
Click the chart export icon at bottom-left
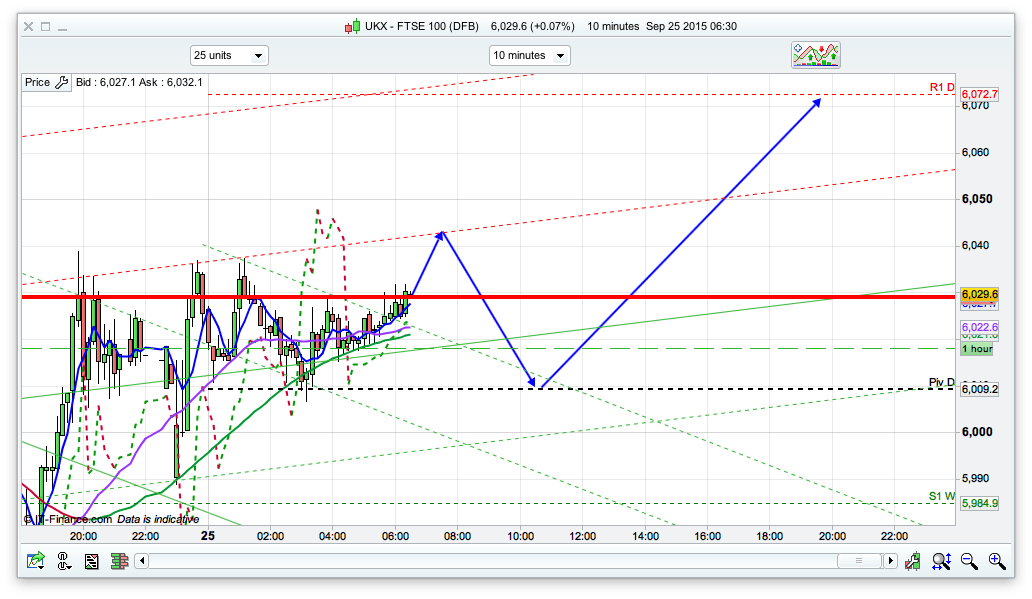[x=36, y=561]
